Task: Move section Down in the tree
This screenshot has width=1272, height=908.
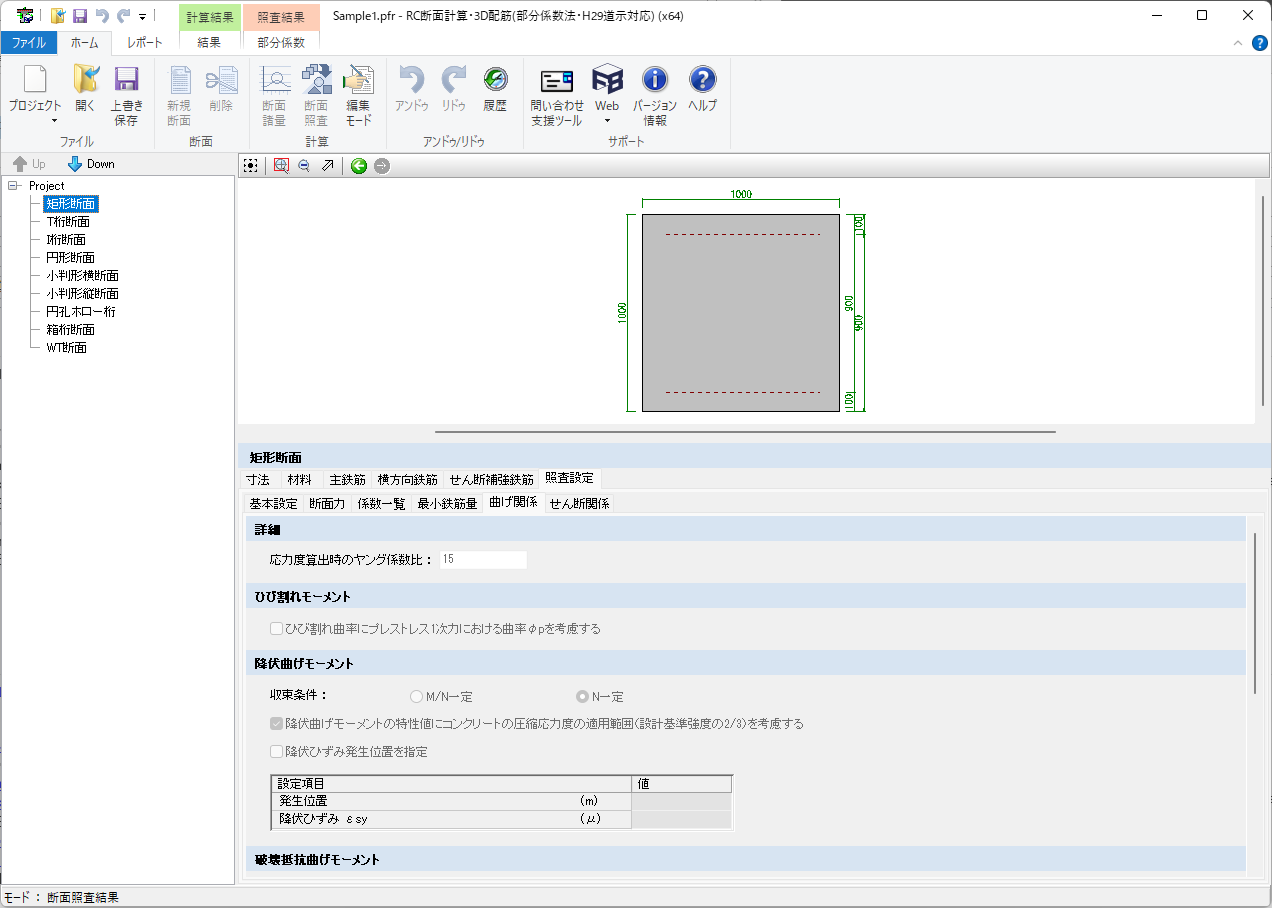Action: 91,164
